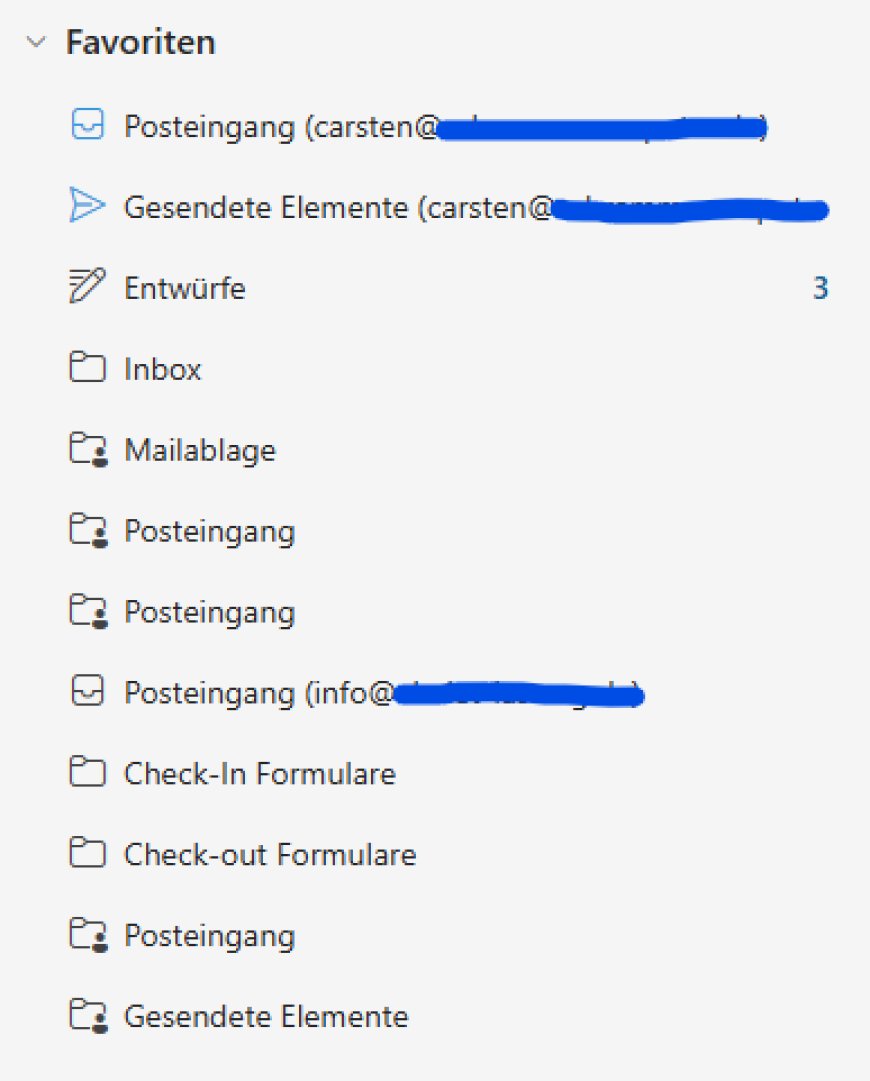
Task: Click the inbox tray icon beside info@ Posteingang
Action: [88, 692]
